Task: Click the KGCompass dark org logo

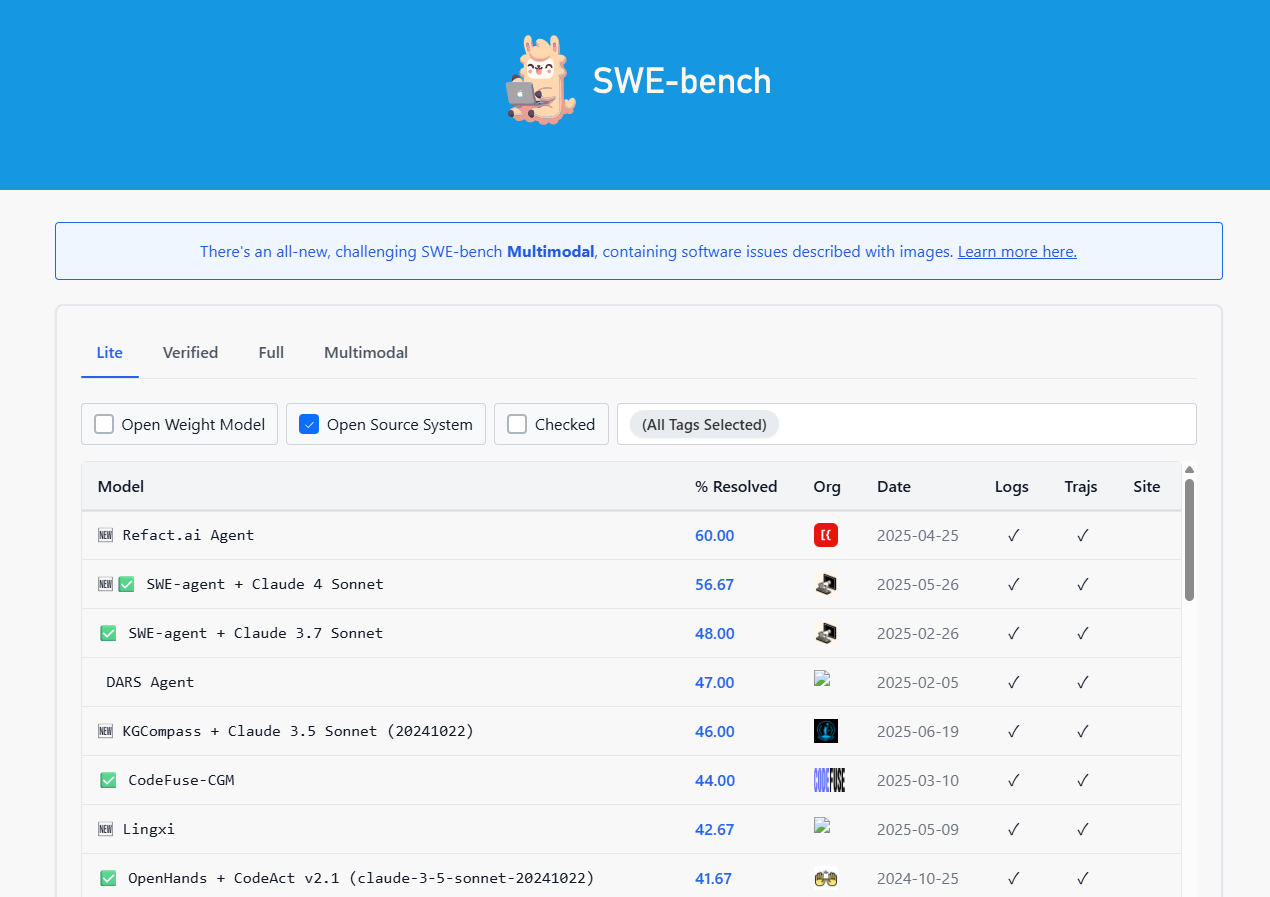Action: pos(826,731)
